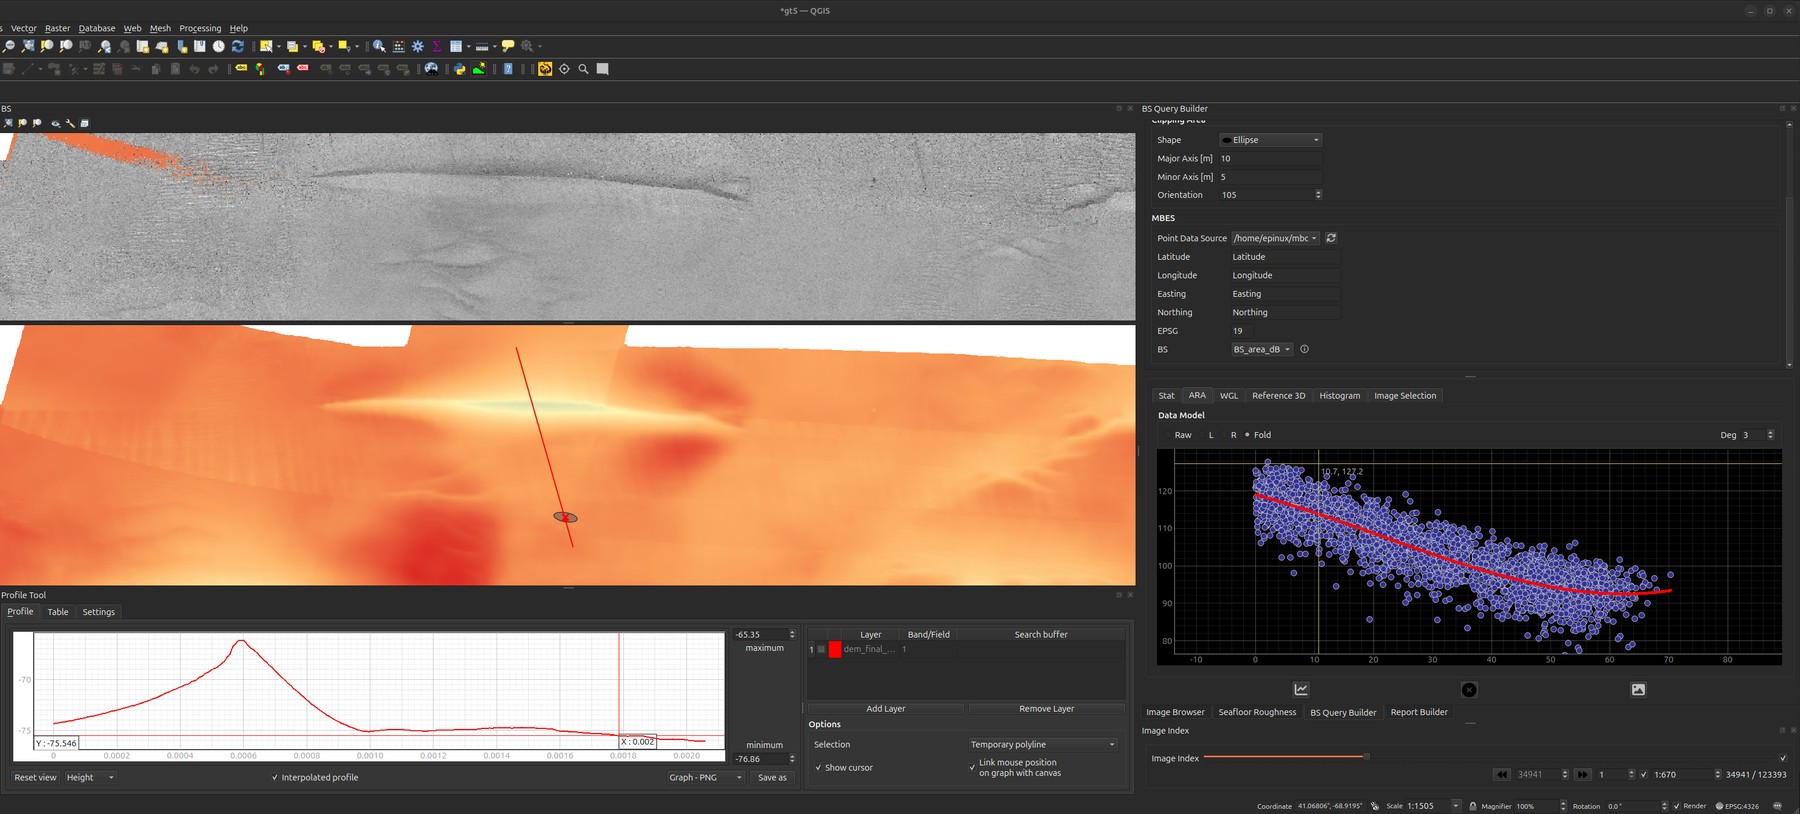Click the Temporal Controller clock icon

point(219,46)
